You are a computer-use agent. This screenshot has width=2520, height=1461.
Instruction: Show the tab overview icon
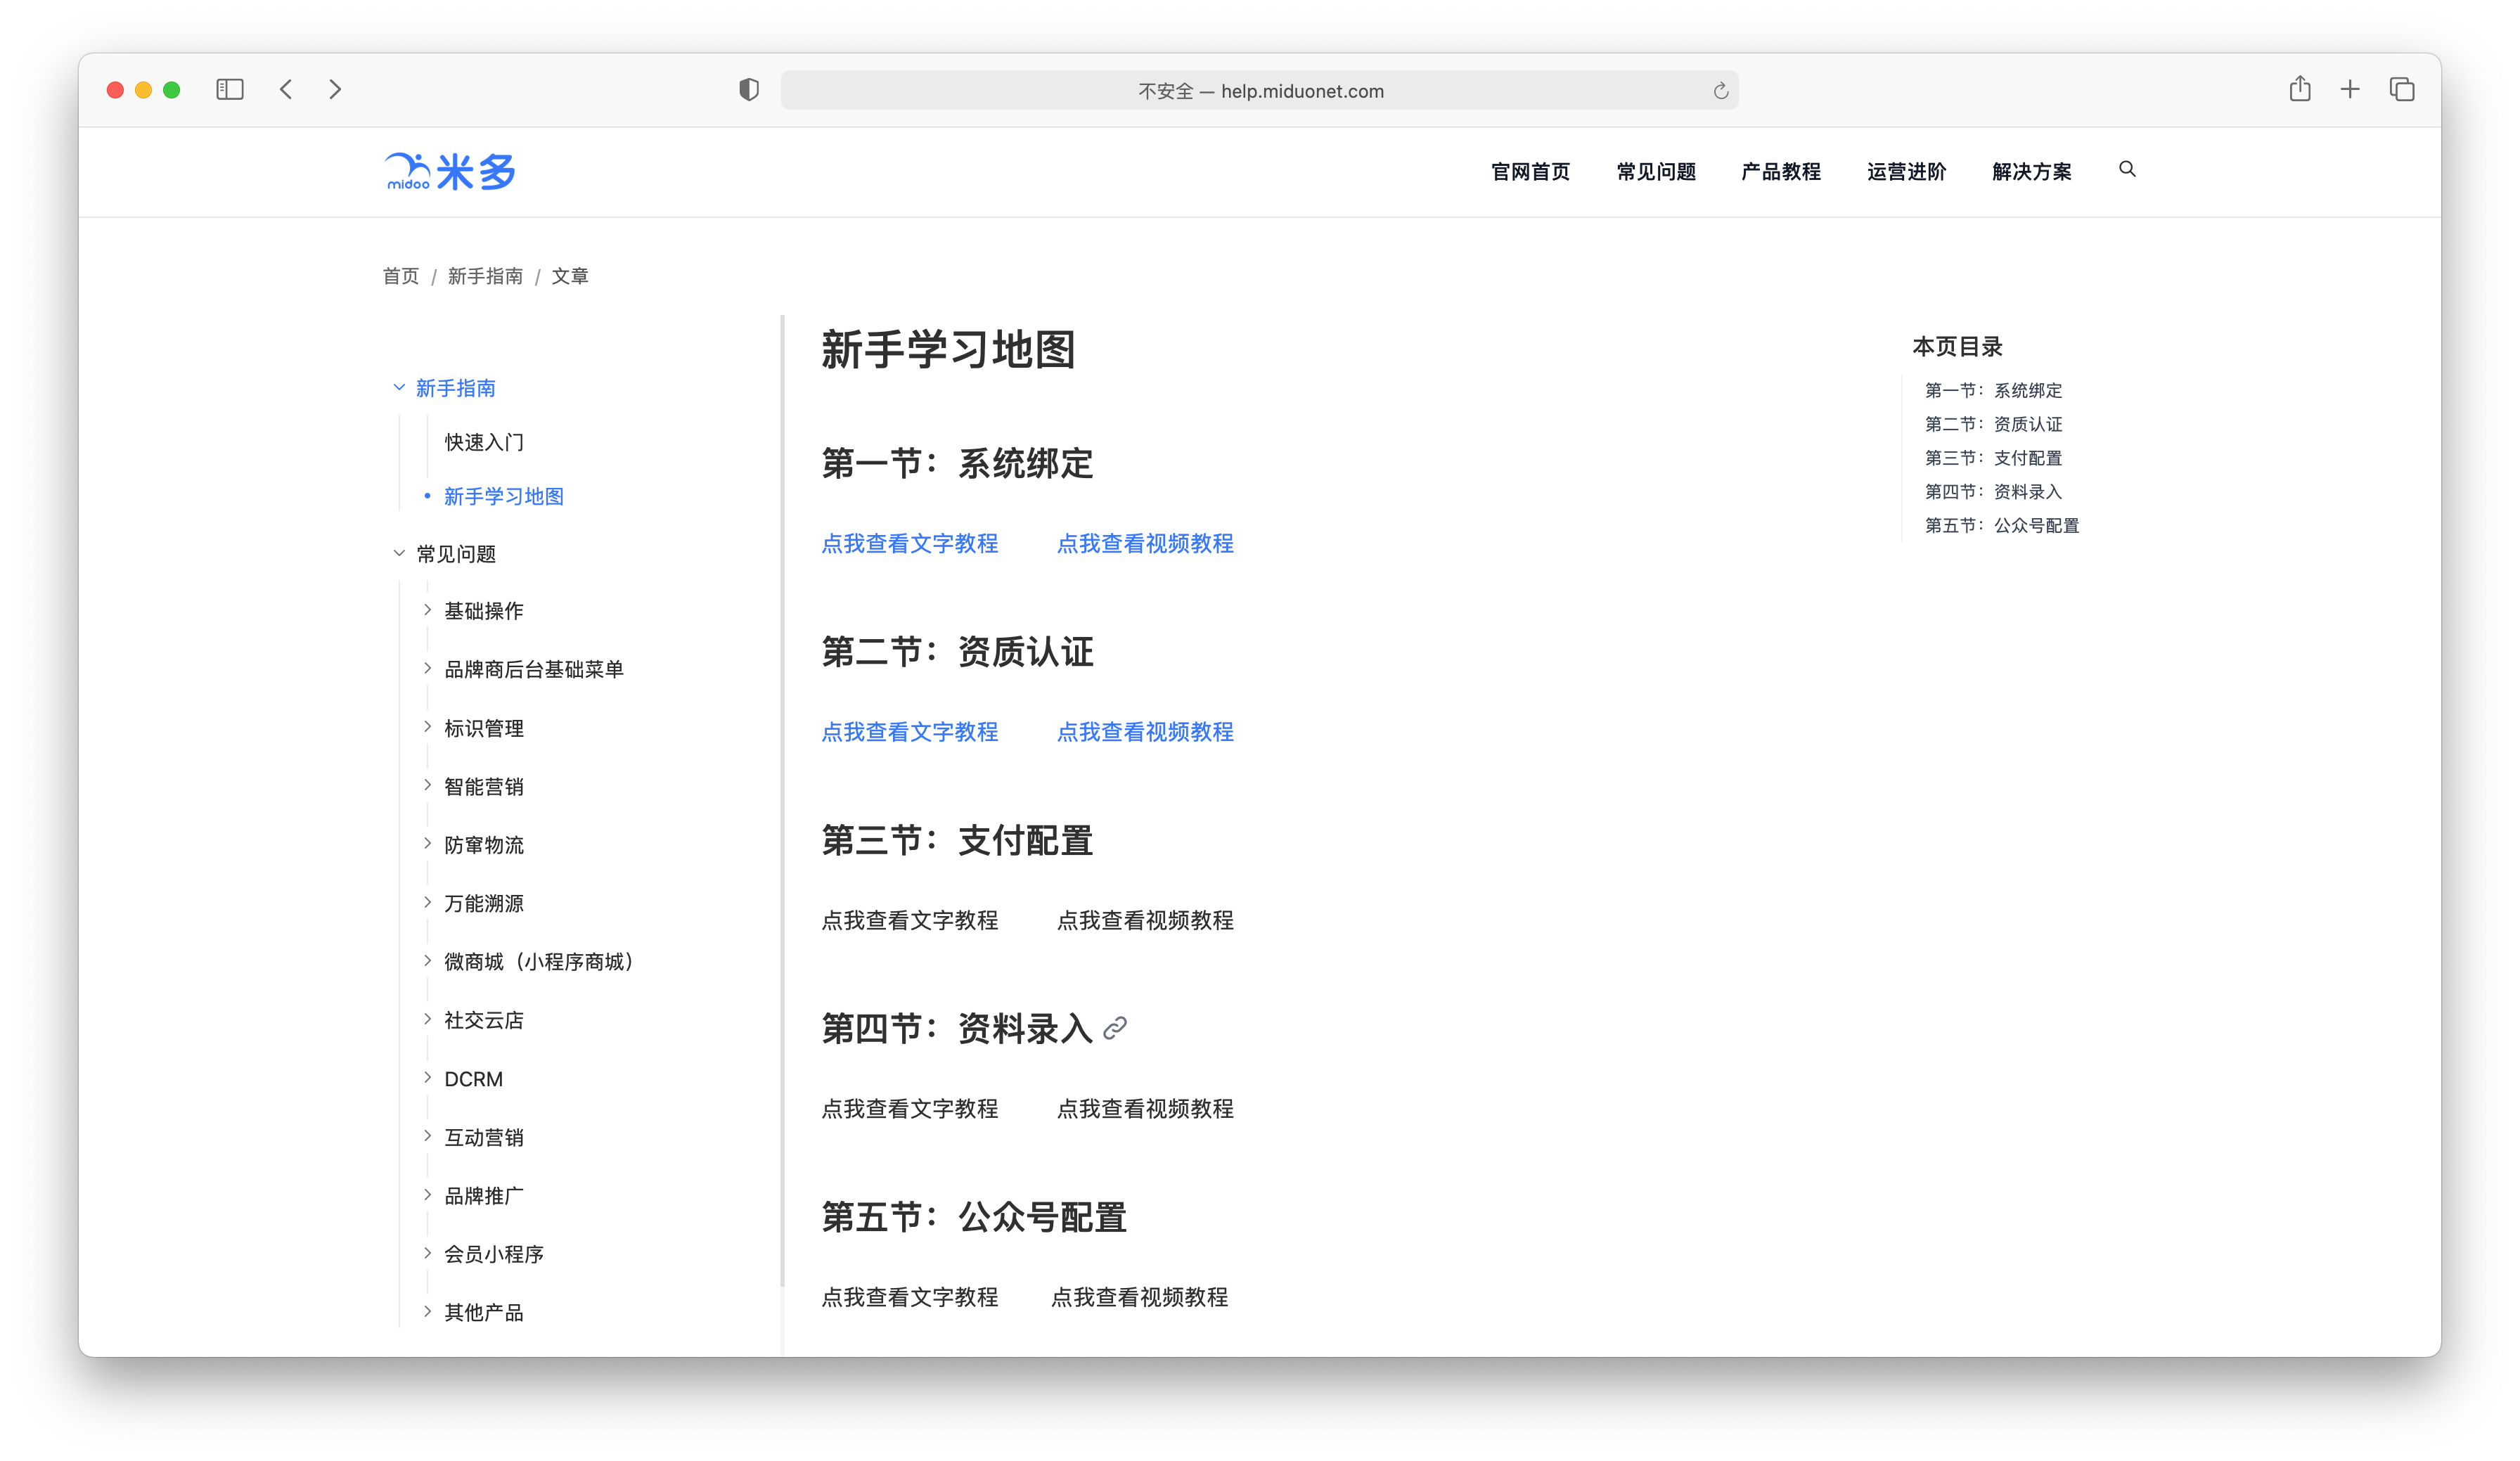click(2402, 90)
